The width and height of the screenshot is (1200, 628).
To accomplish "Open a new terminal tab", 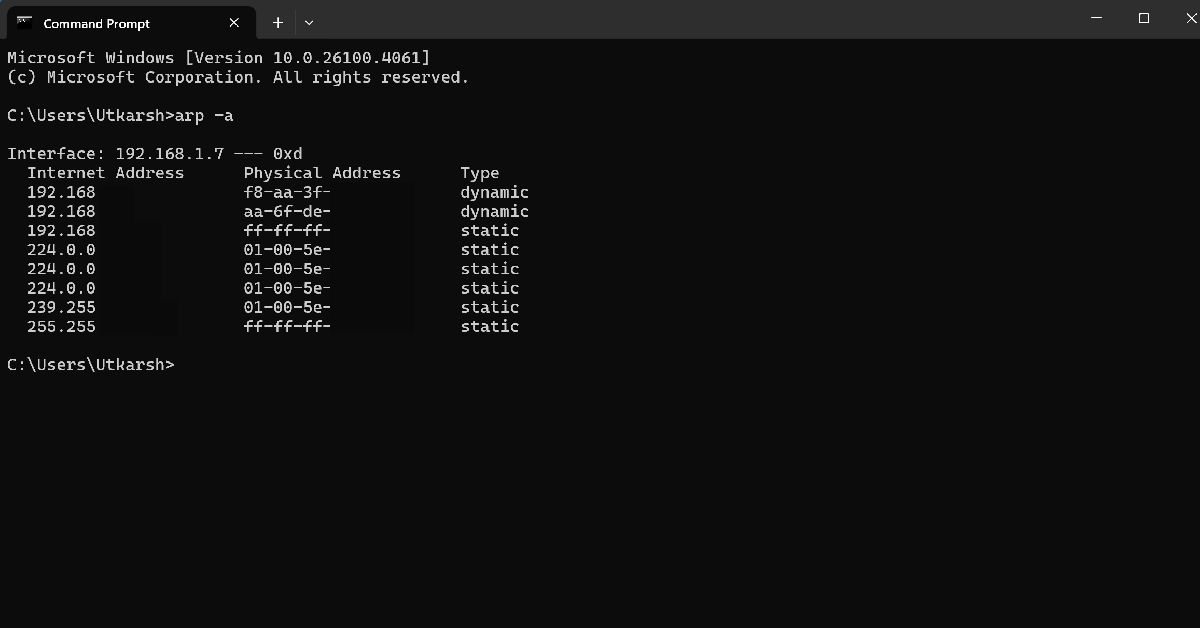I will point(278,22).
